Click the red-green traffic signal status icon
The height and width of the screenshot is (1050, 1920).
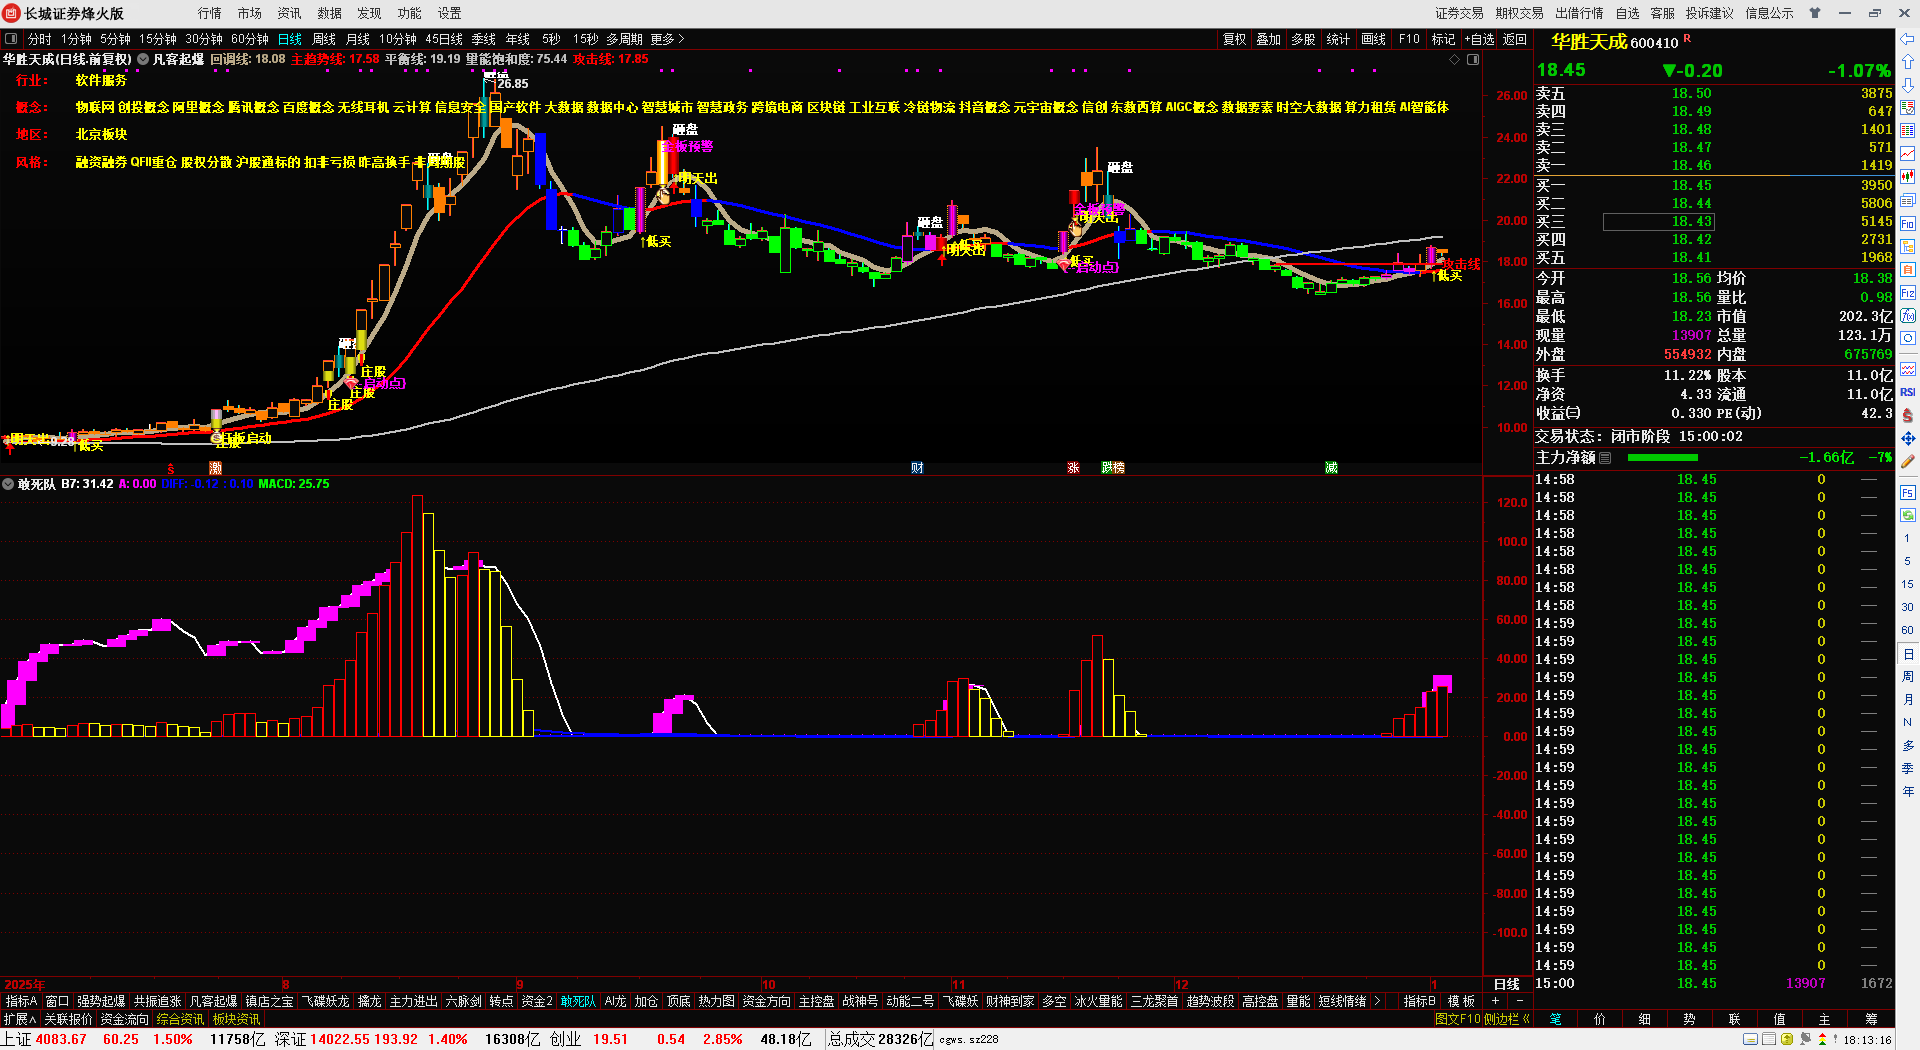pyautogui.click(x=1823, y=1040)
